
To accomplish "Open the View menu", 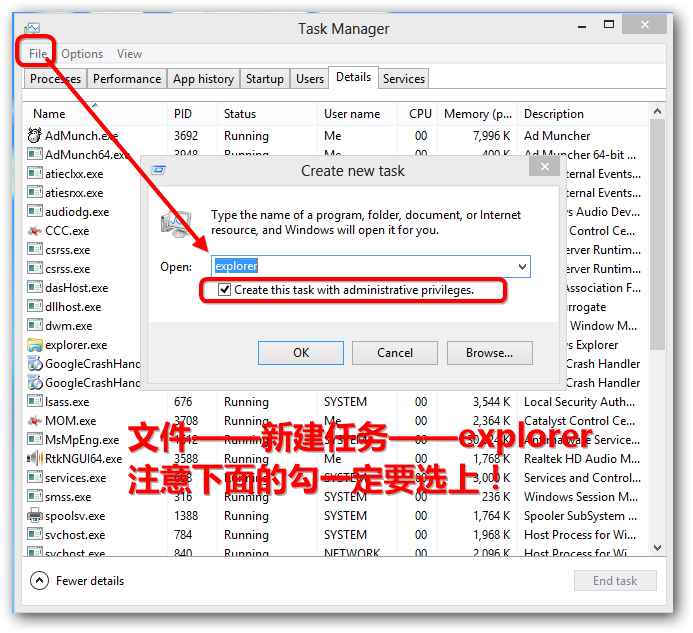I will coord(129,54).
